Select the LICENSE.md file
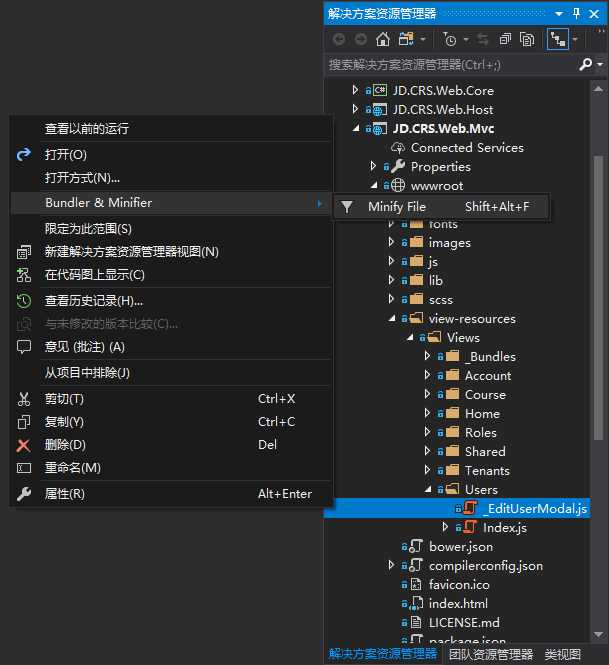Viewport: 609px width, 665px height. click(x=464, y=623)
